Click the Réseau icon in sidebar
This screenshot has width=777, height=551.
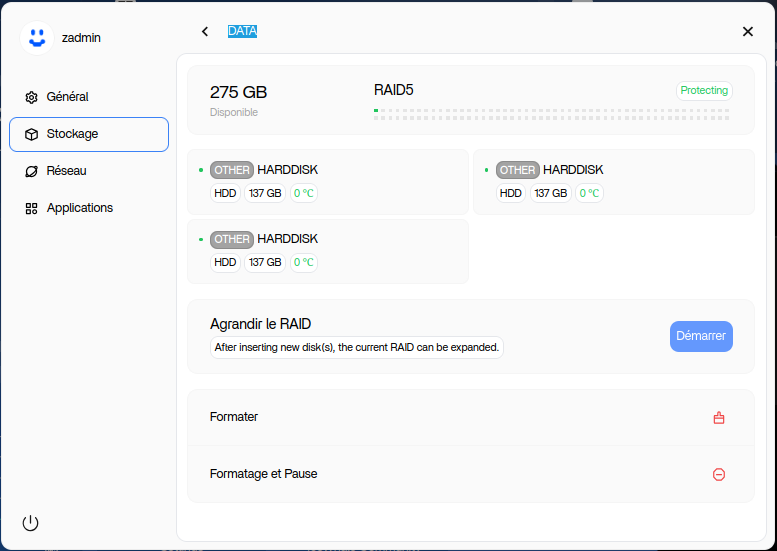31,171
